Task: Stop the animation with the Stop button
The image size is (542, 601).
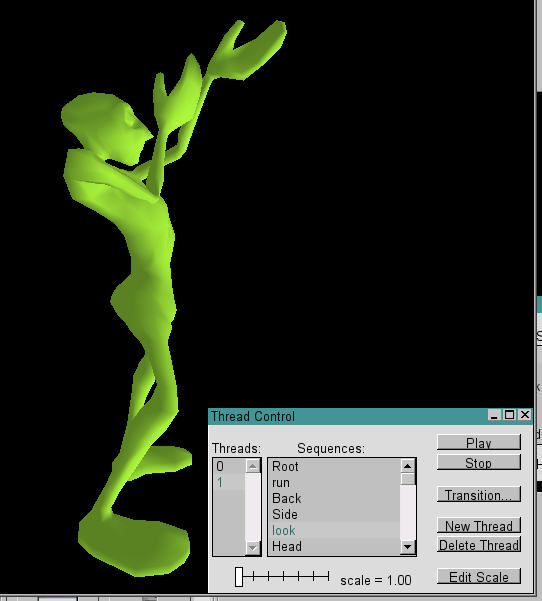Action: [479, 463]
